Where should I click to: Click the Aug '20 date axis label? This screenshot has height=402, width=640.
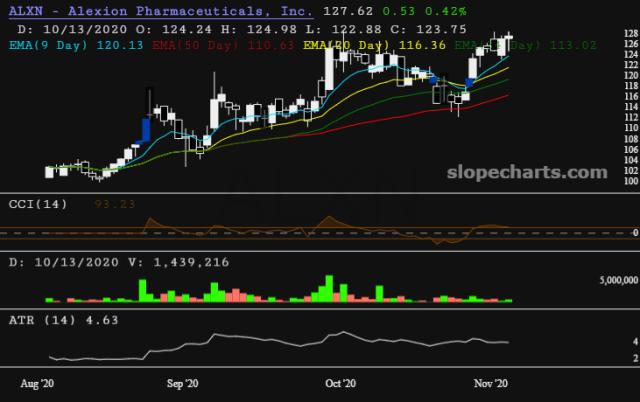(40, 382)
